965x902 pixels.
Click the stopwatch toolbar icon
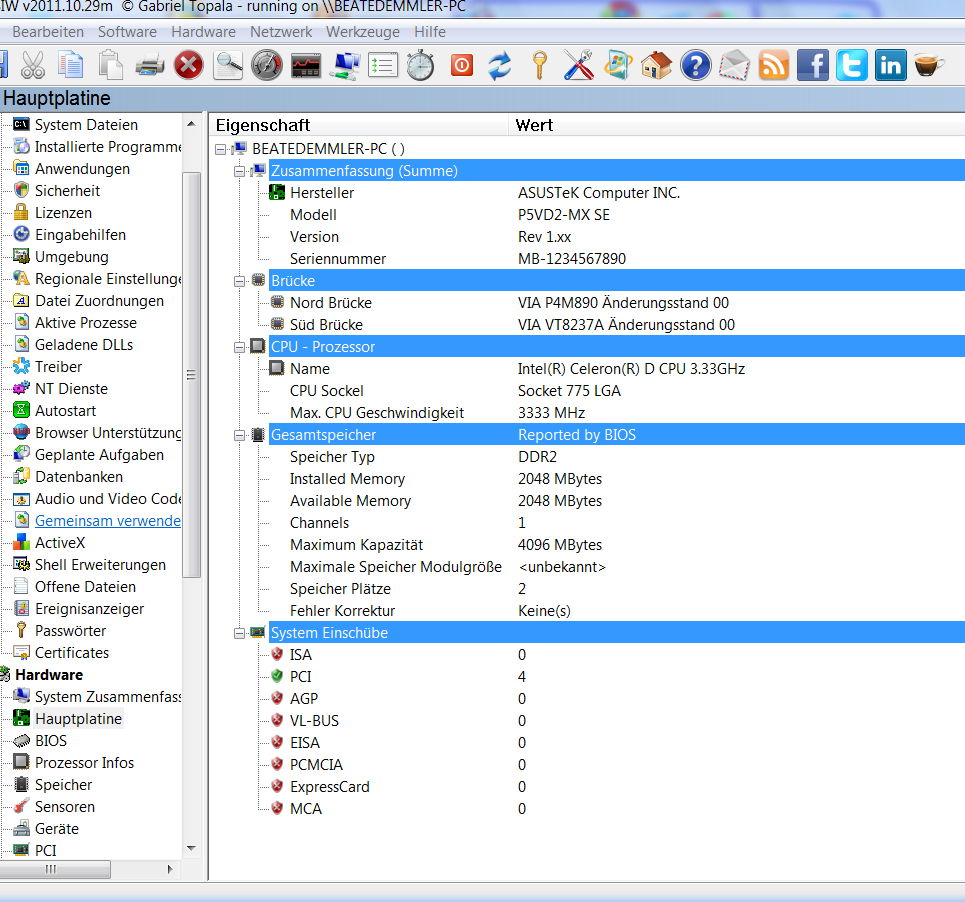(x=421, y=65)
